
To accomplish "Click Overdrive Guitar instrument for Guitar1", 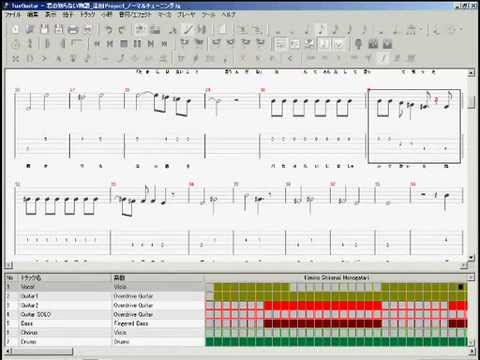I will pyautogui.click(x=133, y=296).
